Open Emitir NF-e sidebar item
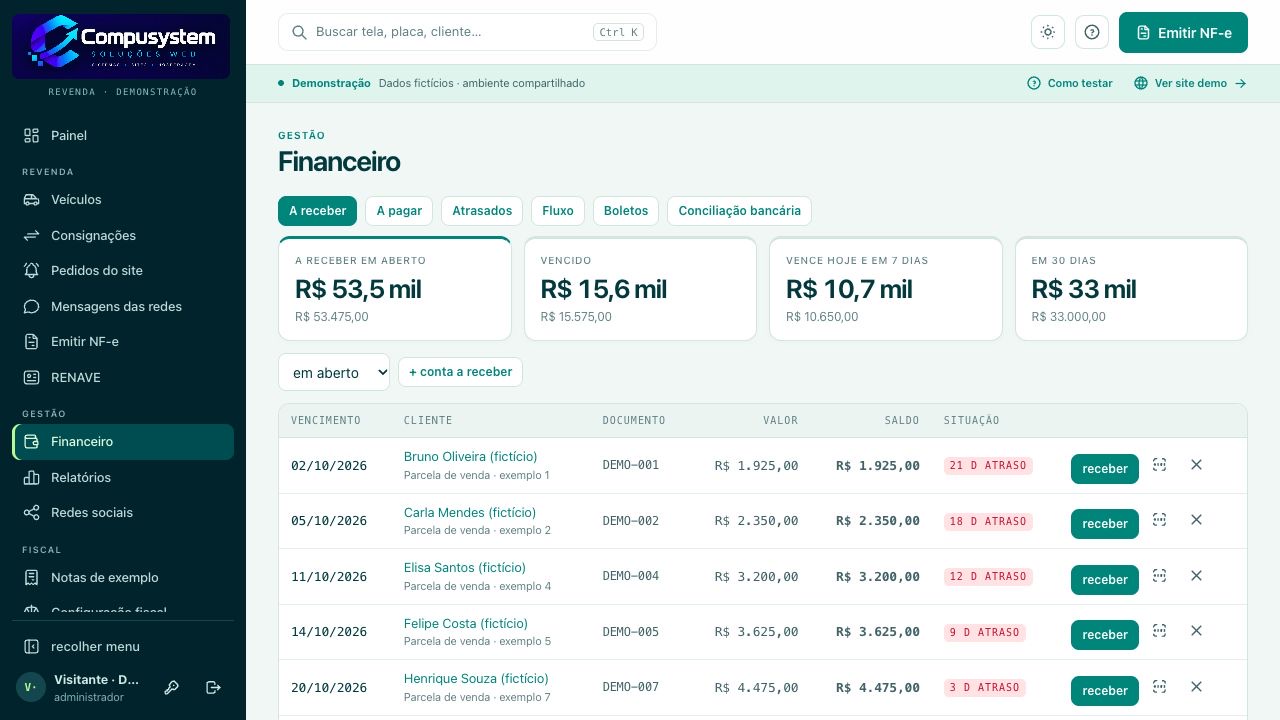Screen dimensions: 1280x720 tap(123, 341)
